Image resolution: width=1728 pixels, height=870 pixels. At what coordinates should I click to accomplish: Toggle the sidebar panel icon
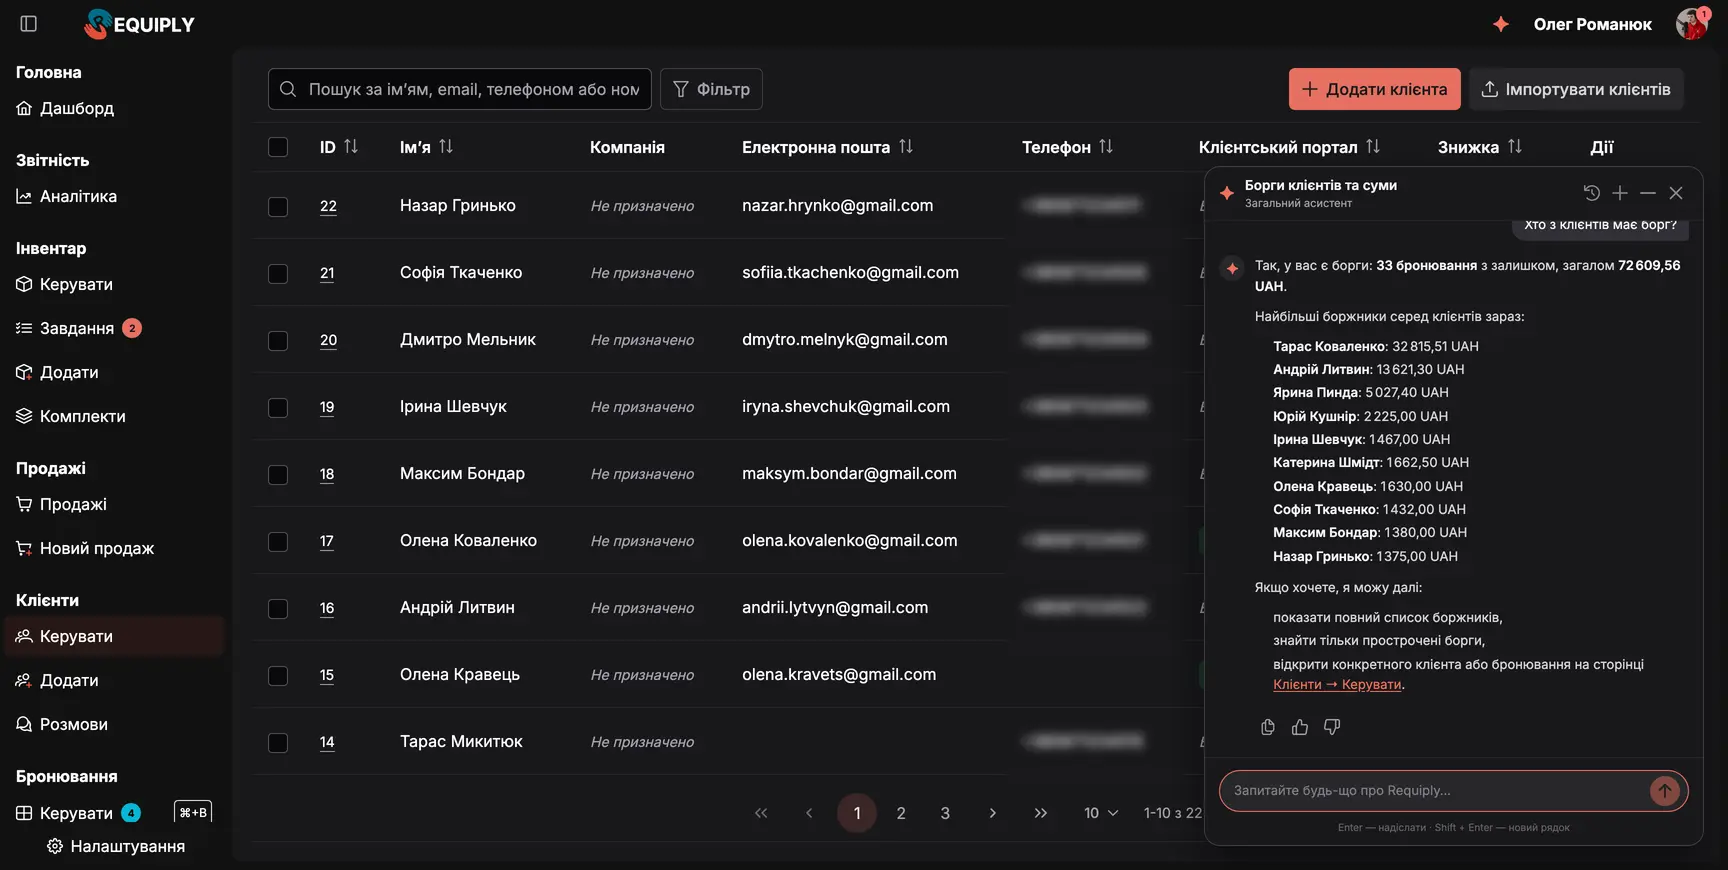(x=29, y=24)
